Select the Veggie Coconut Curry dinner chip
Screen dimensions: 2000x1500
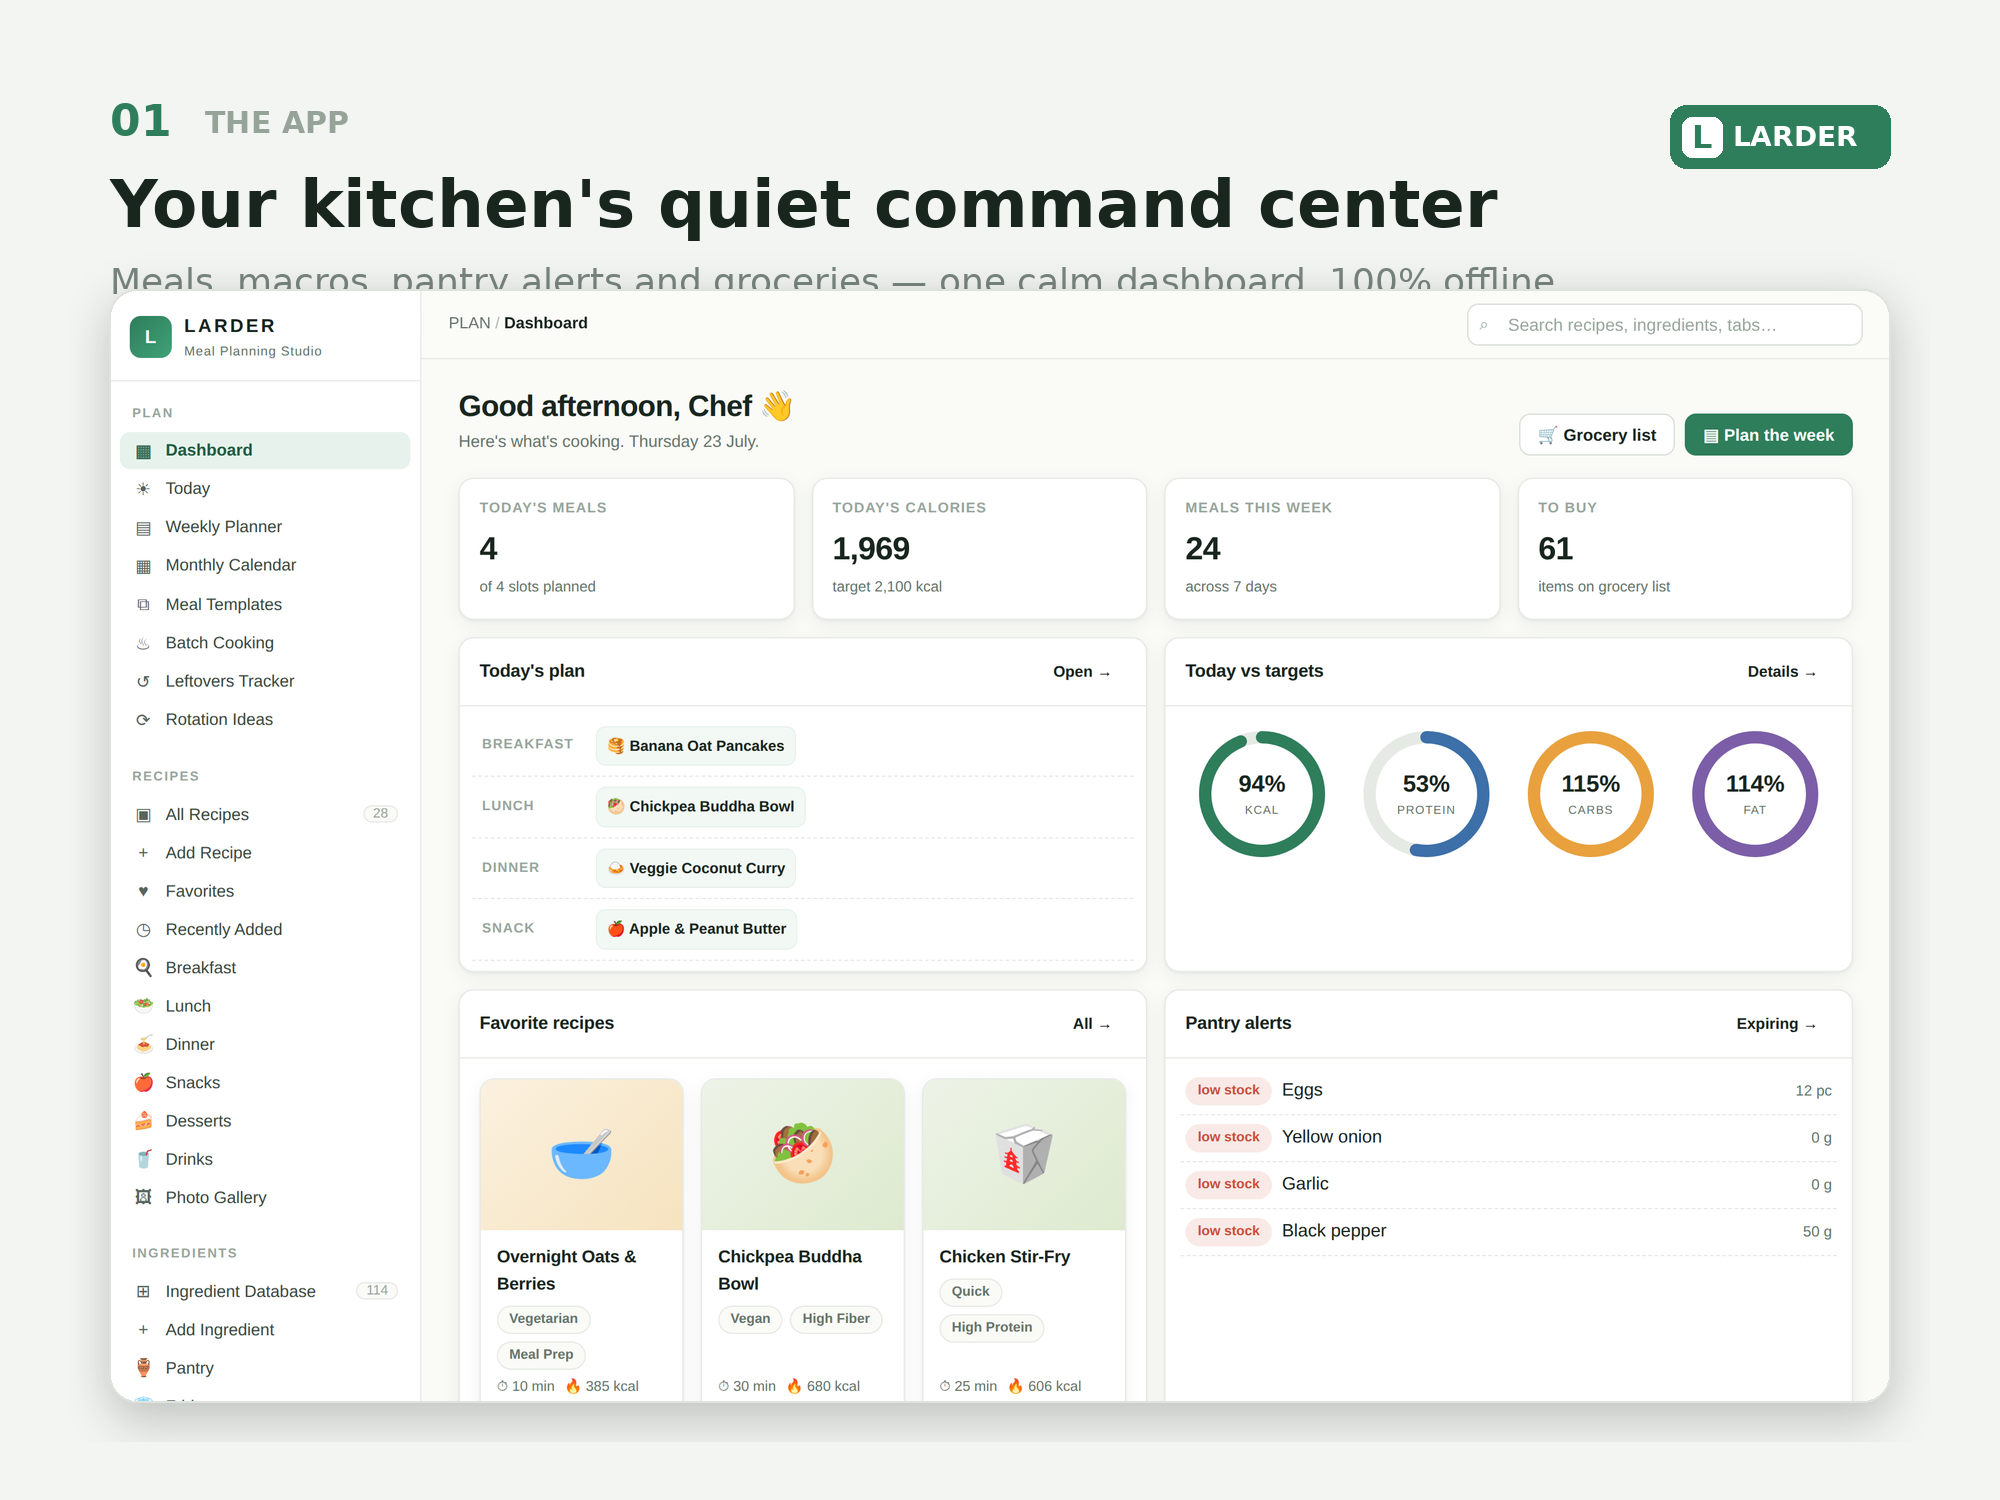[696, 868]
